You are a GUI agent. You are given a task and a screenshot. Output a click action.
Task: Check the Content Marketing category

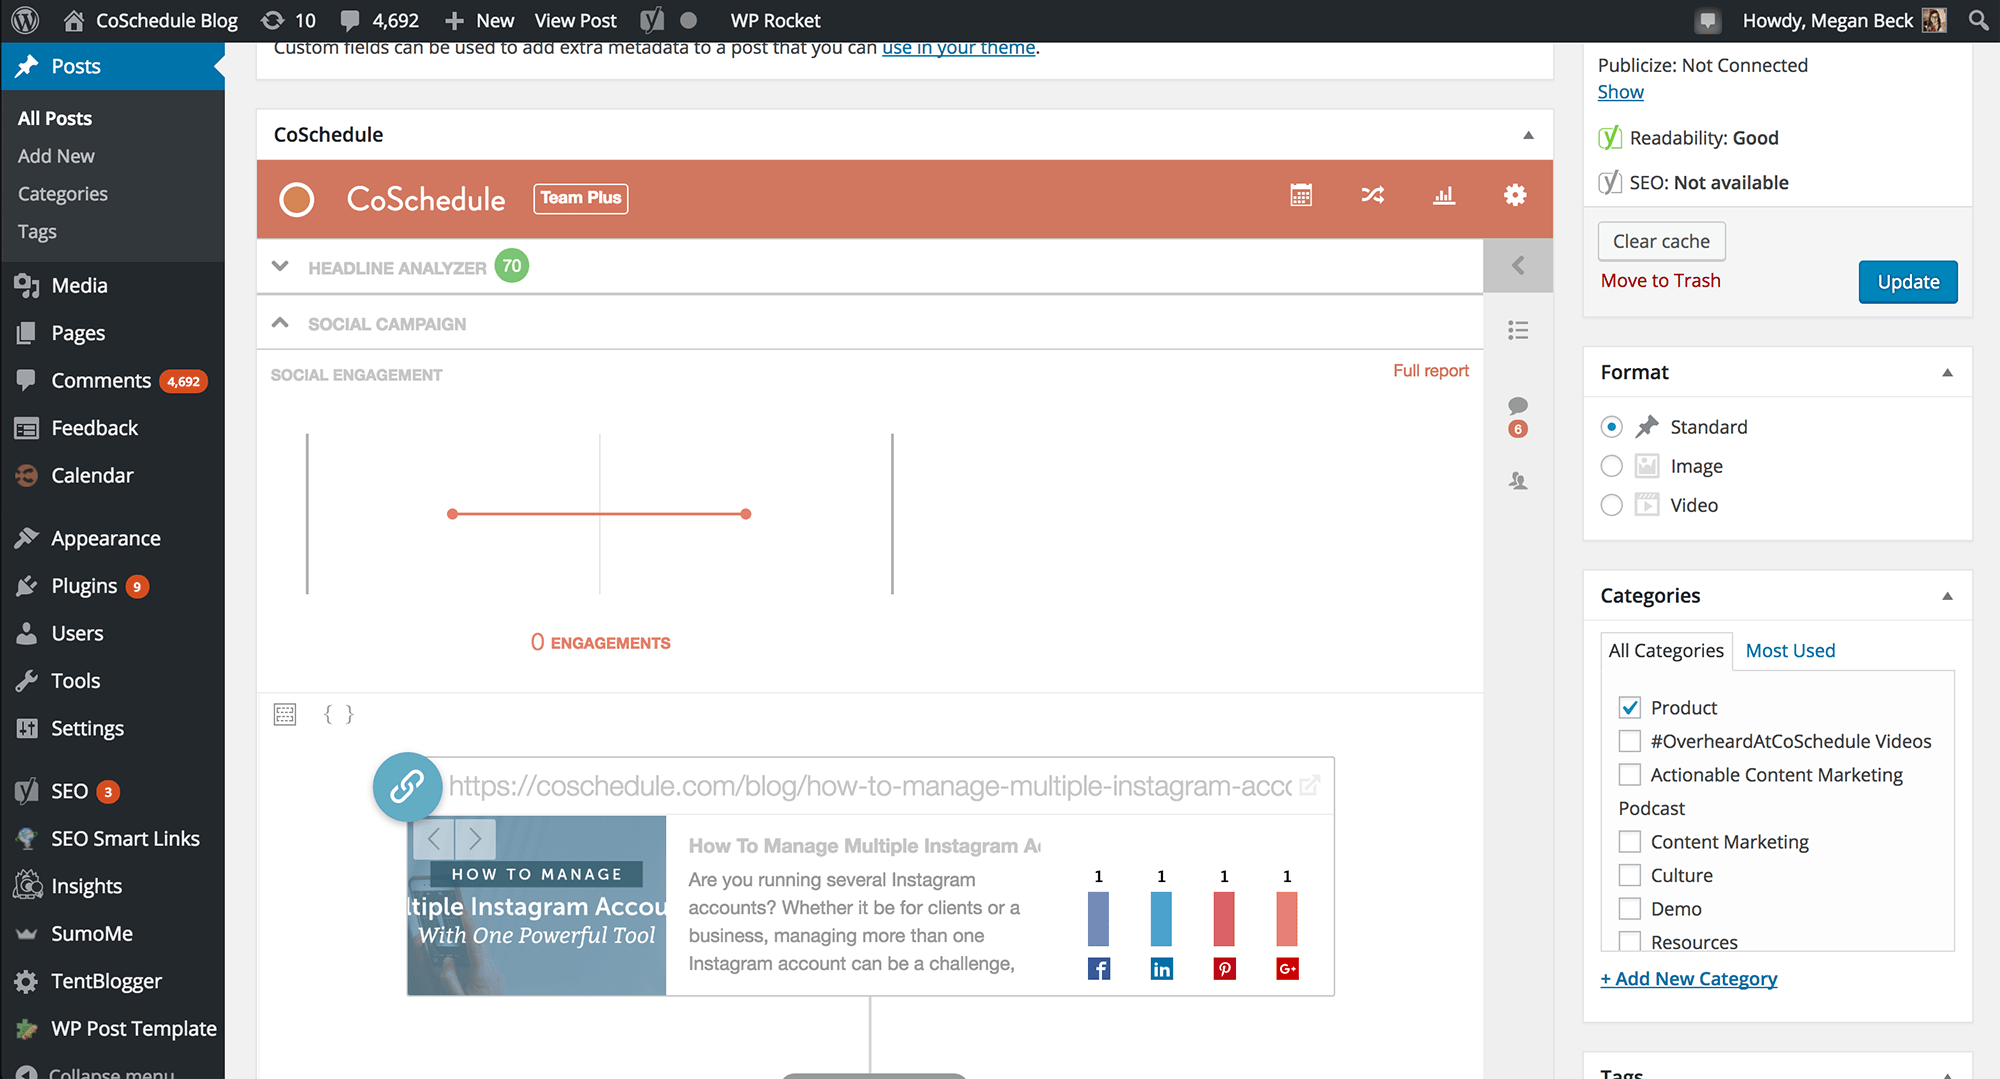click(1630, 842)
